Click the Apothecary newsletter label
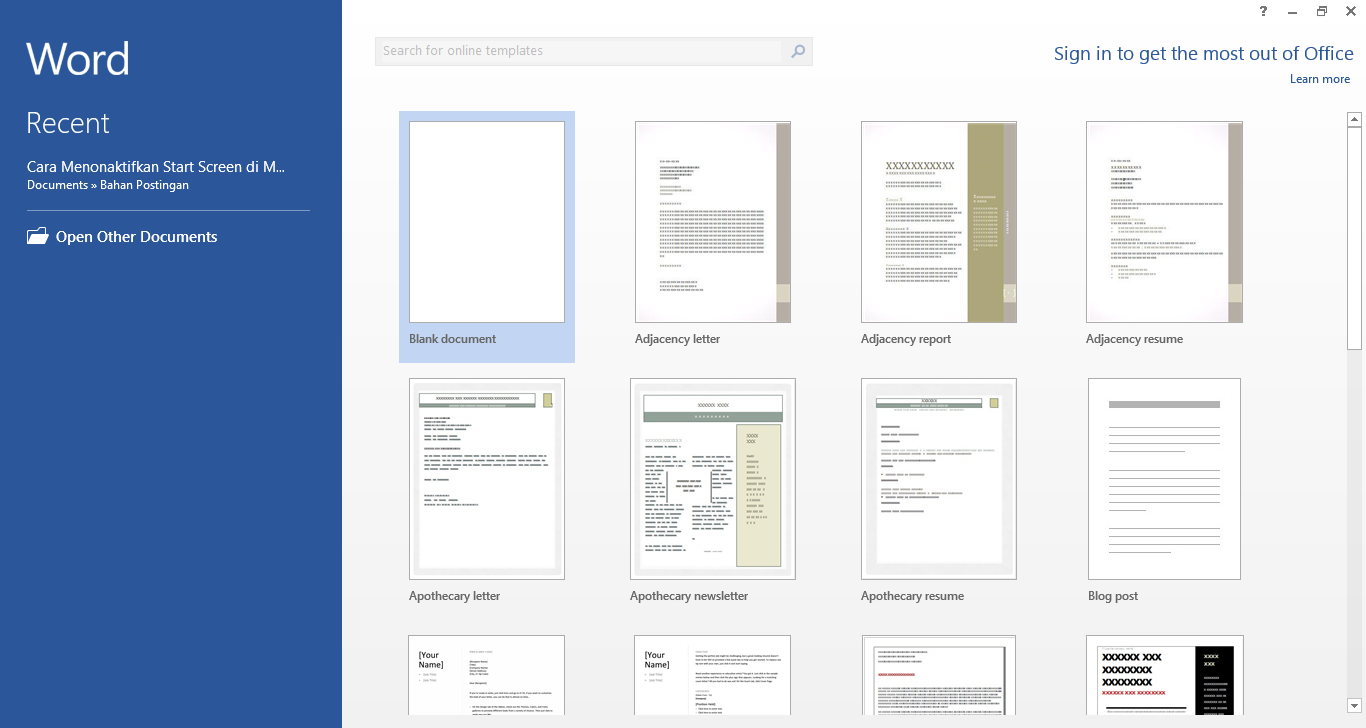This screenshot has height=728, width=1366. [689, 596]
